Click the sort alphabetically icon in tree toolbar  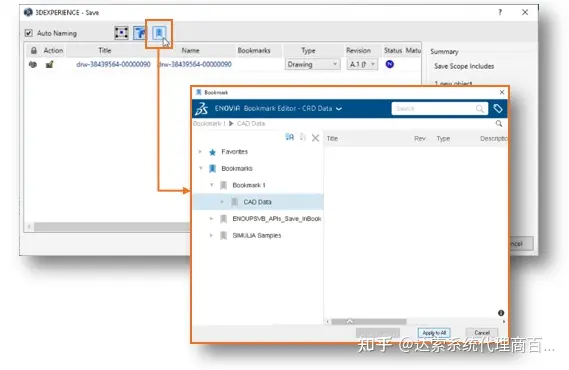[x=289, y=137]
